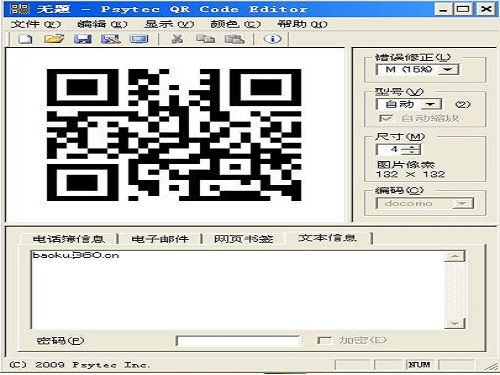
Task: Click the text area scroll up arrow
Action: point(455,256)
